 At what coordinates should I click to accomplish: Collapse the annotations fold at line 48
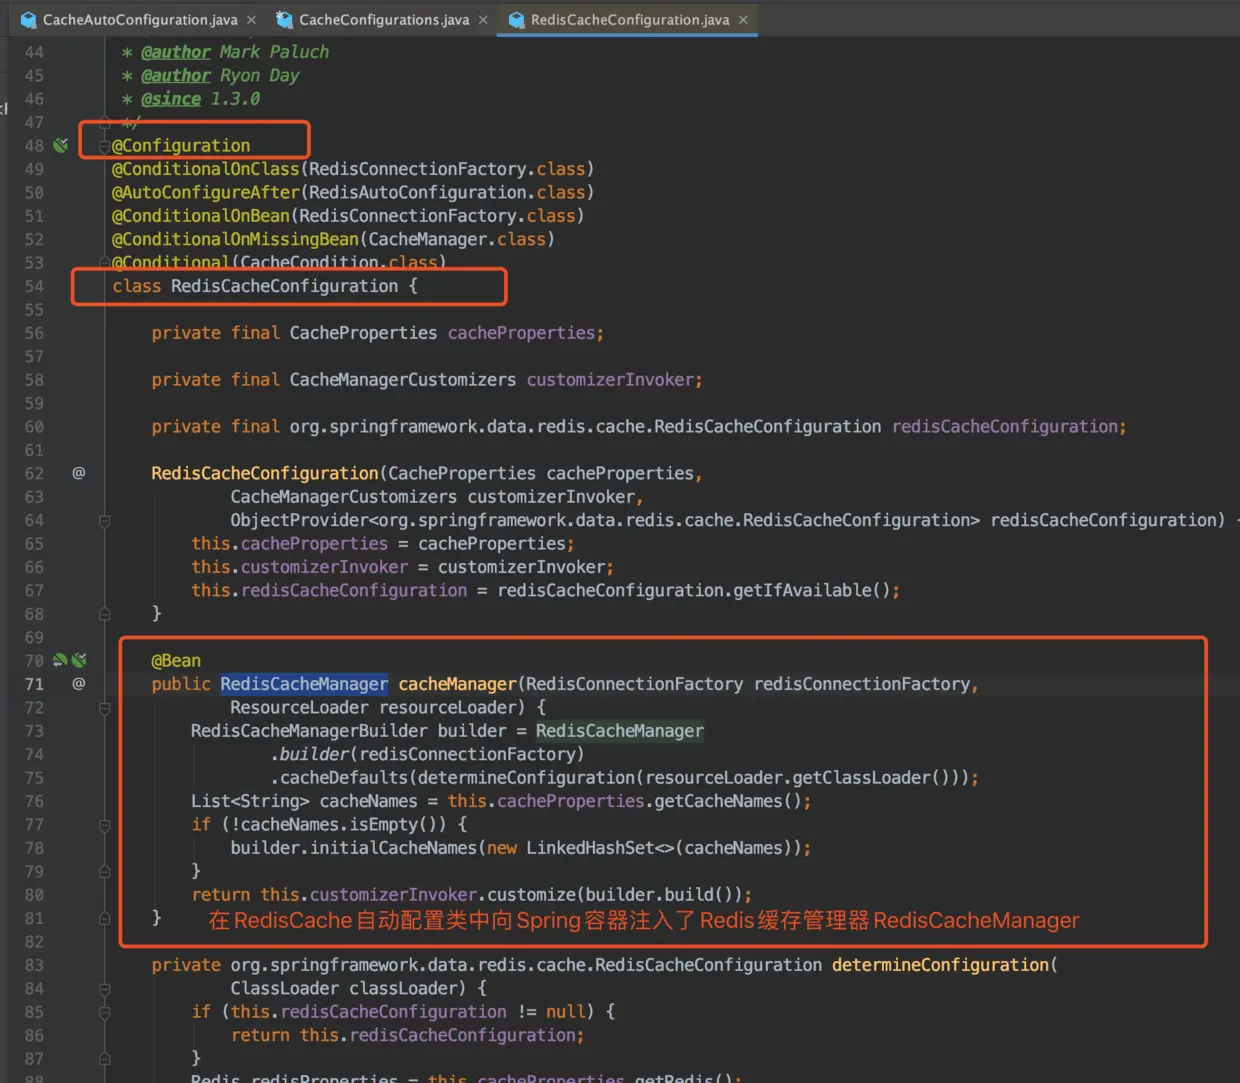click(104, 147)
